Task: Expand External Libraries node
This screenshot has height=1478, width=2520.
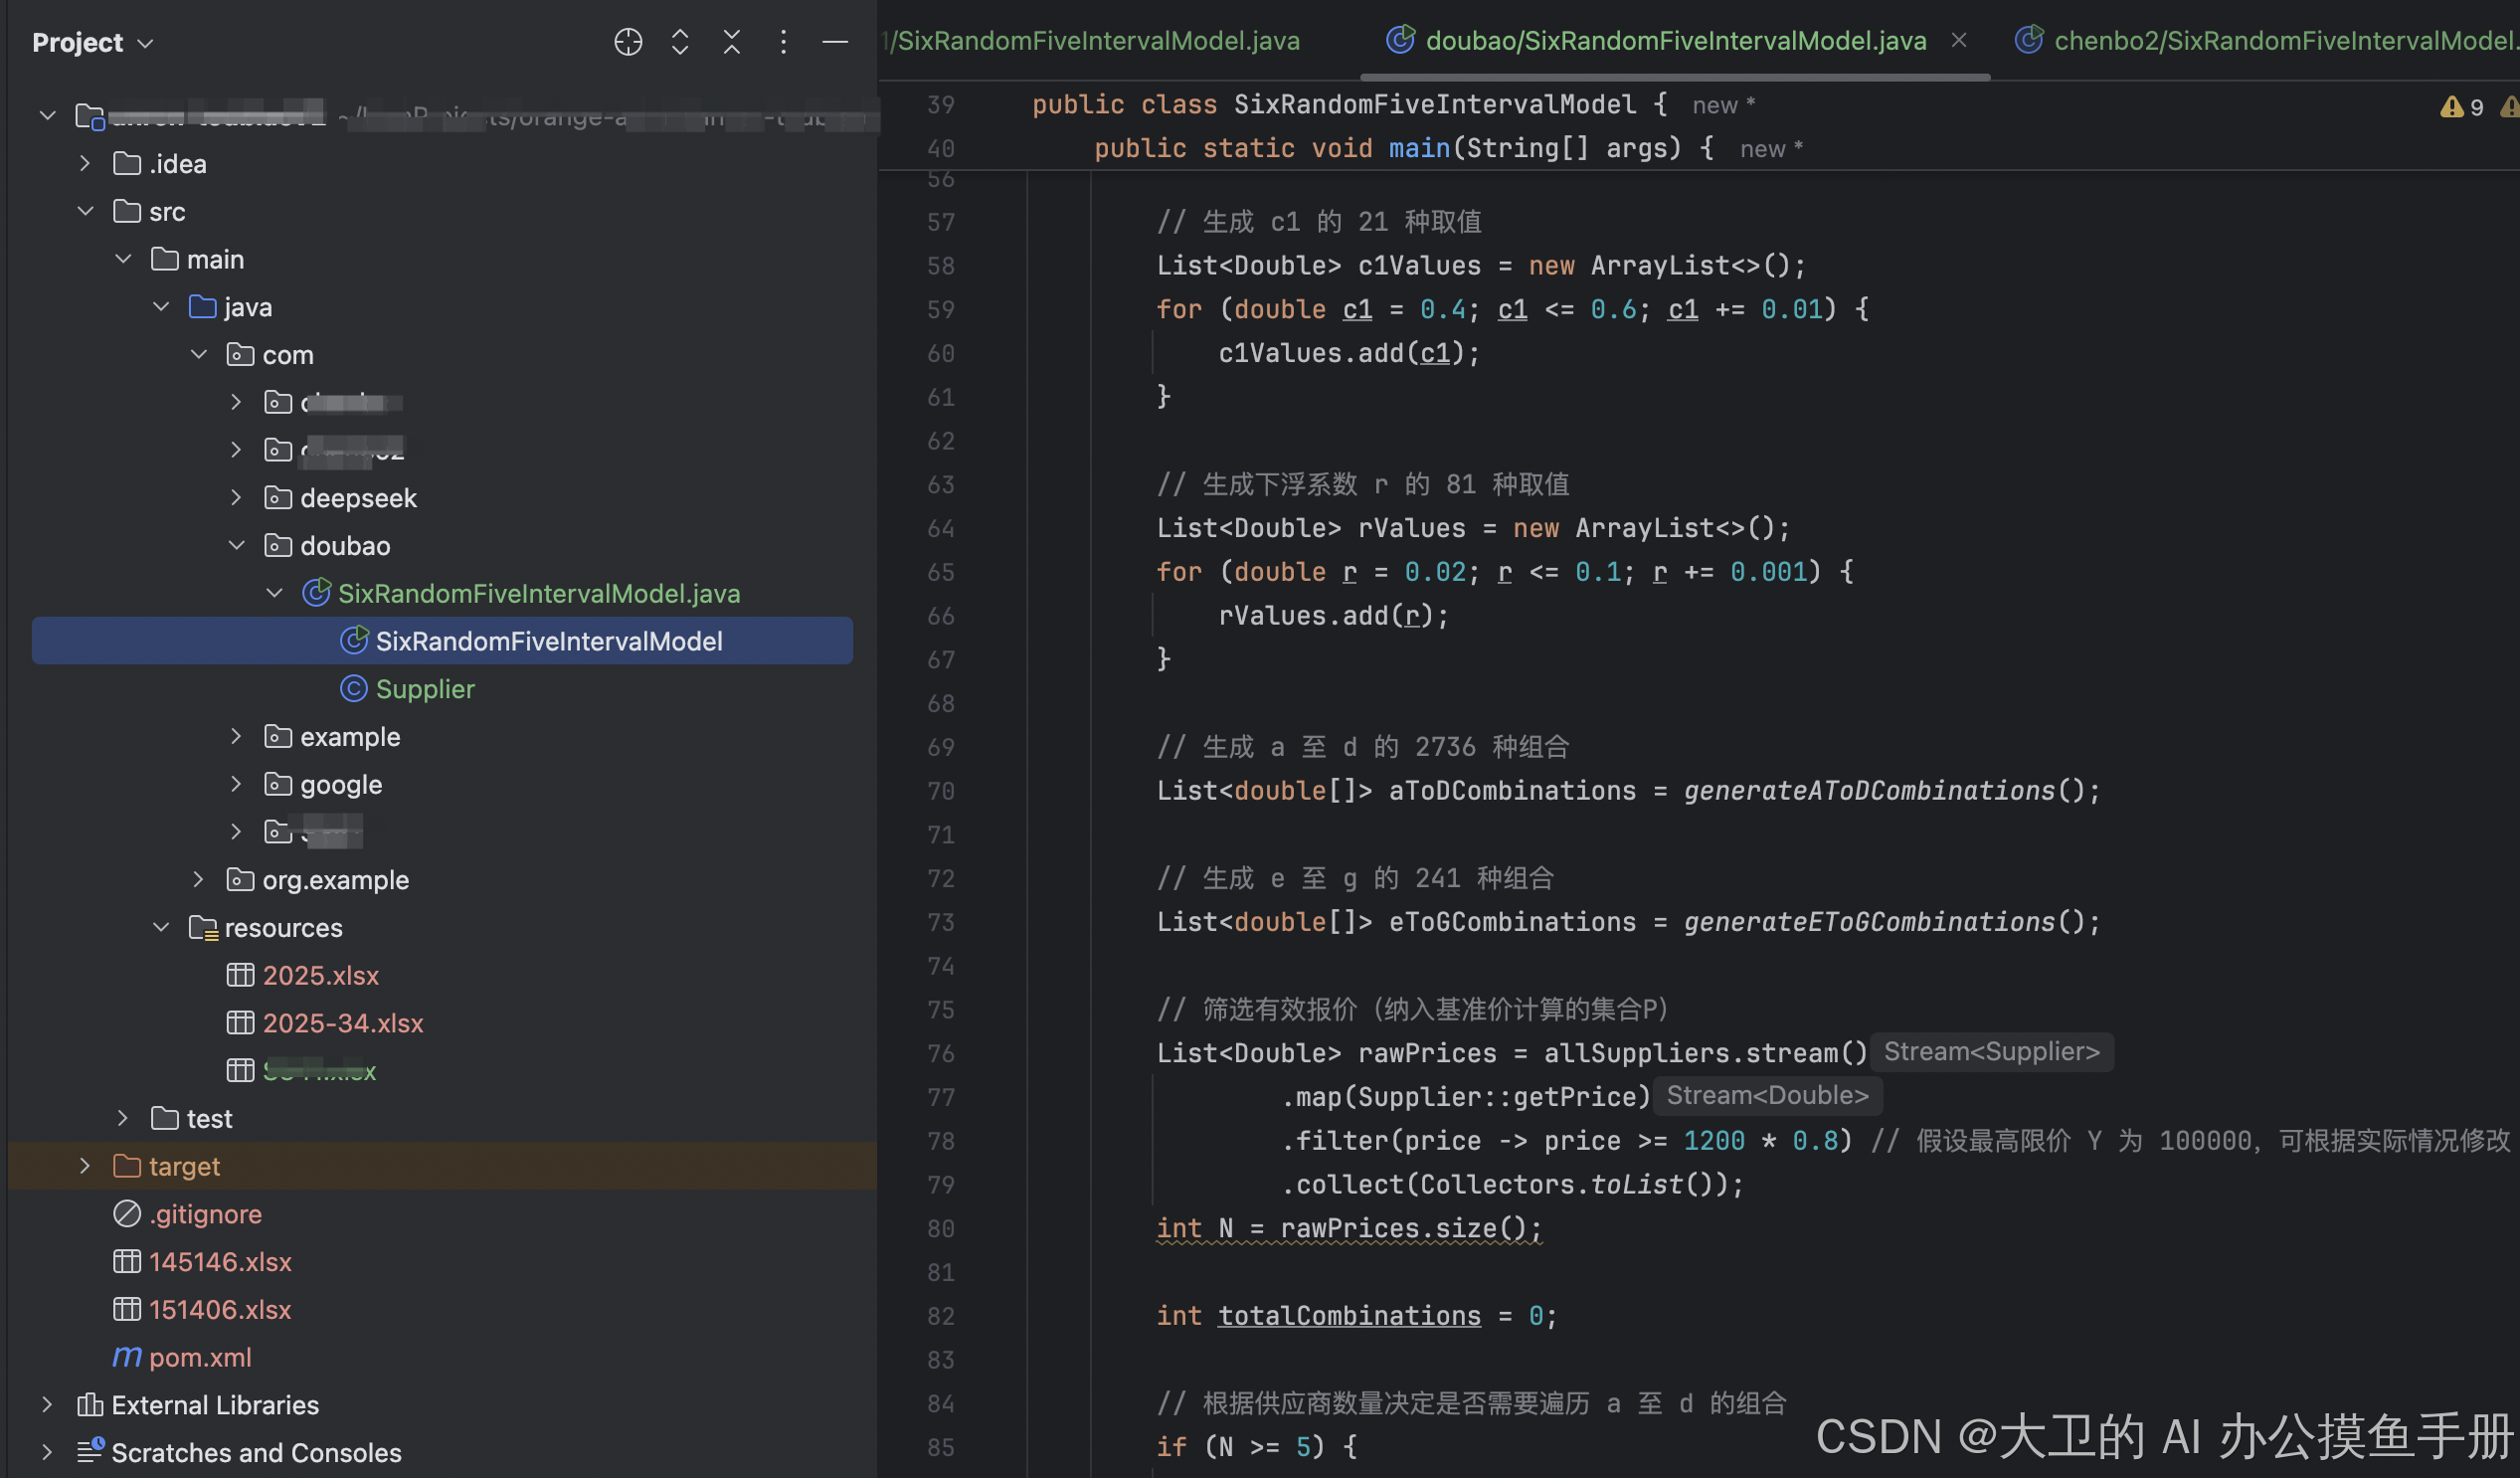Action: pyautogui.click(x=47, y=1405)
